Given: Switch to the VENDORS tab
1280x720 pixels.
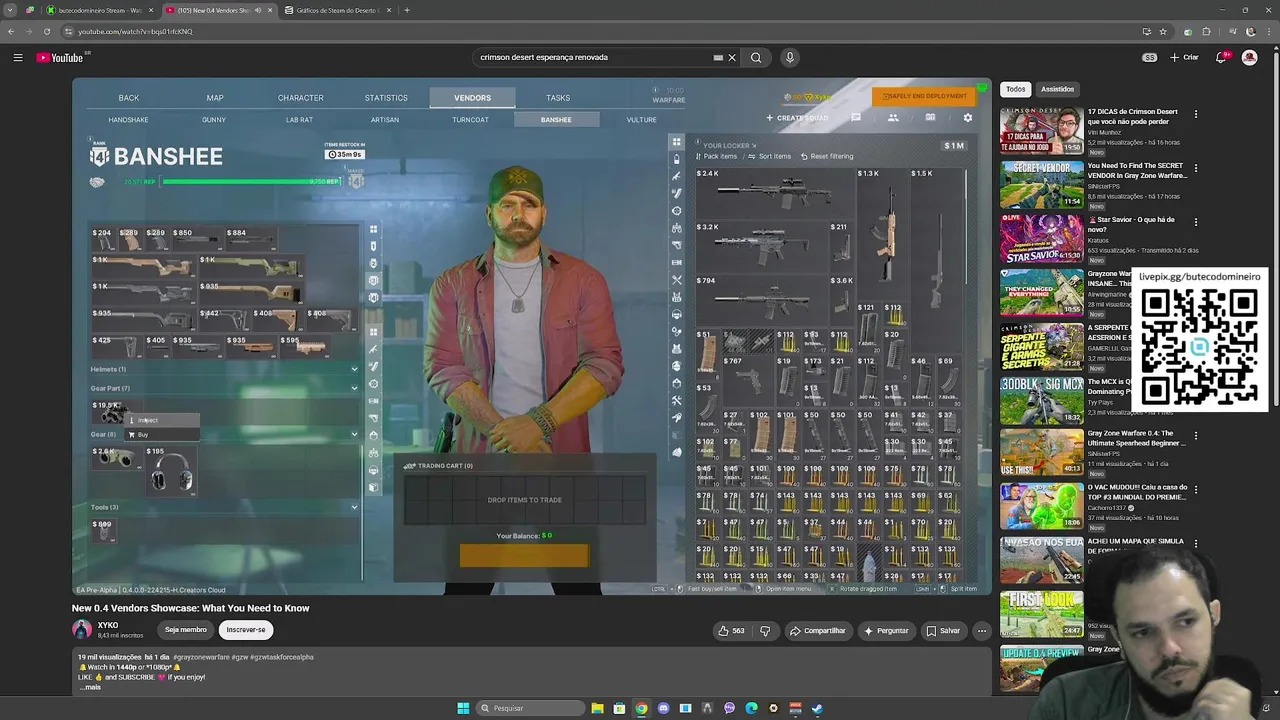Looking at the screenshot, I should tap(472, 98).
